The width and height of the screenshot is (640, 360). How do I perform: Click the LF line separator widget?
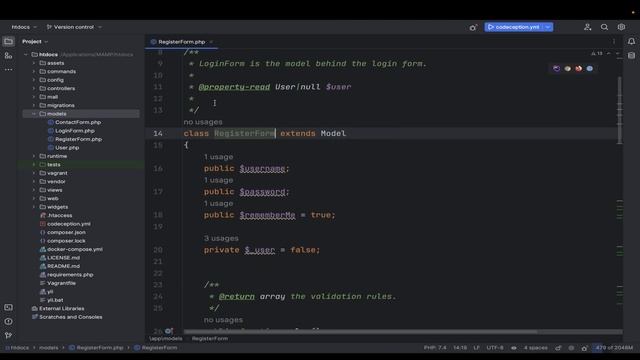point(476,348)
